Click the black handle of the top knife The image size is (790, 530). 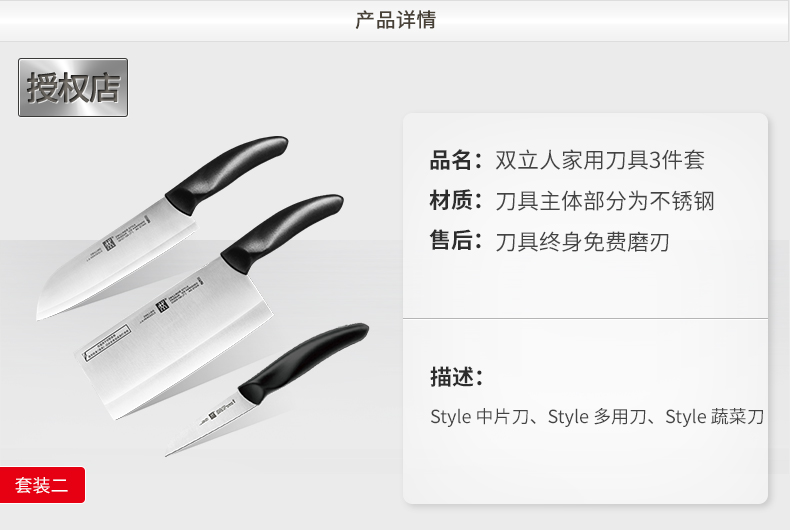[x=227, y=172]
